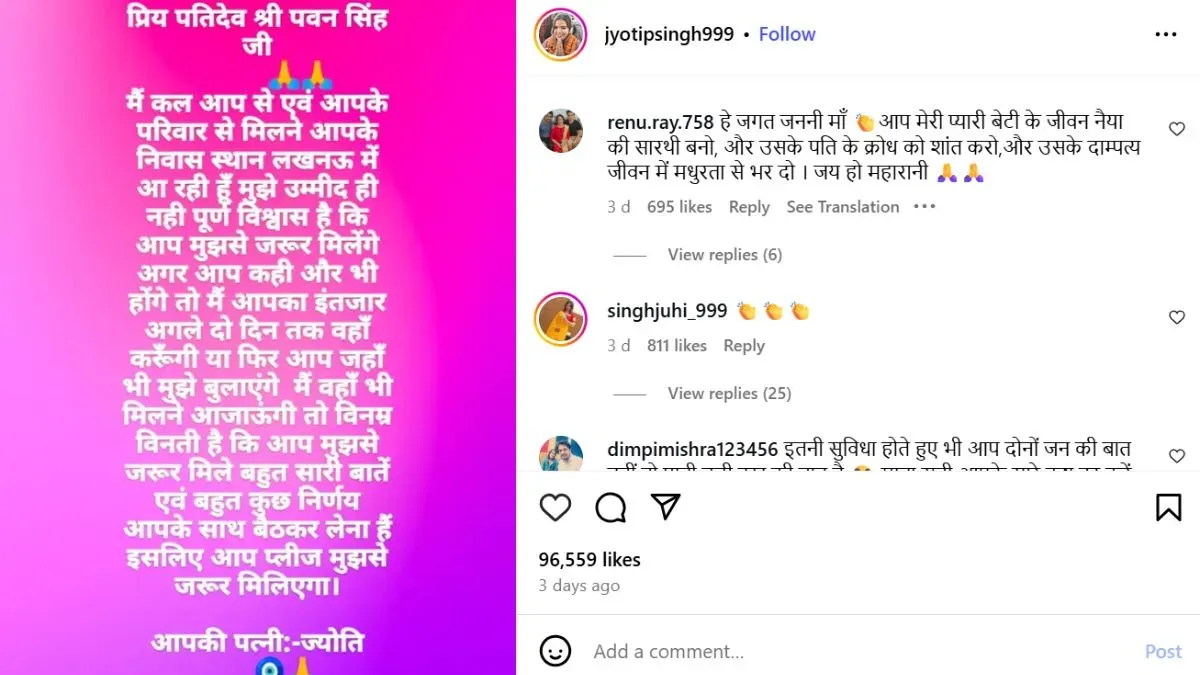Image resolution: width=1200 pixels, height=675 pixels.
Task: Like the post with heart icon
Action: [555, 508]
